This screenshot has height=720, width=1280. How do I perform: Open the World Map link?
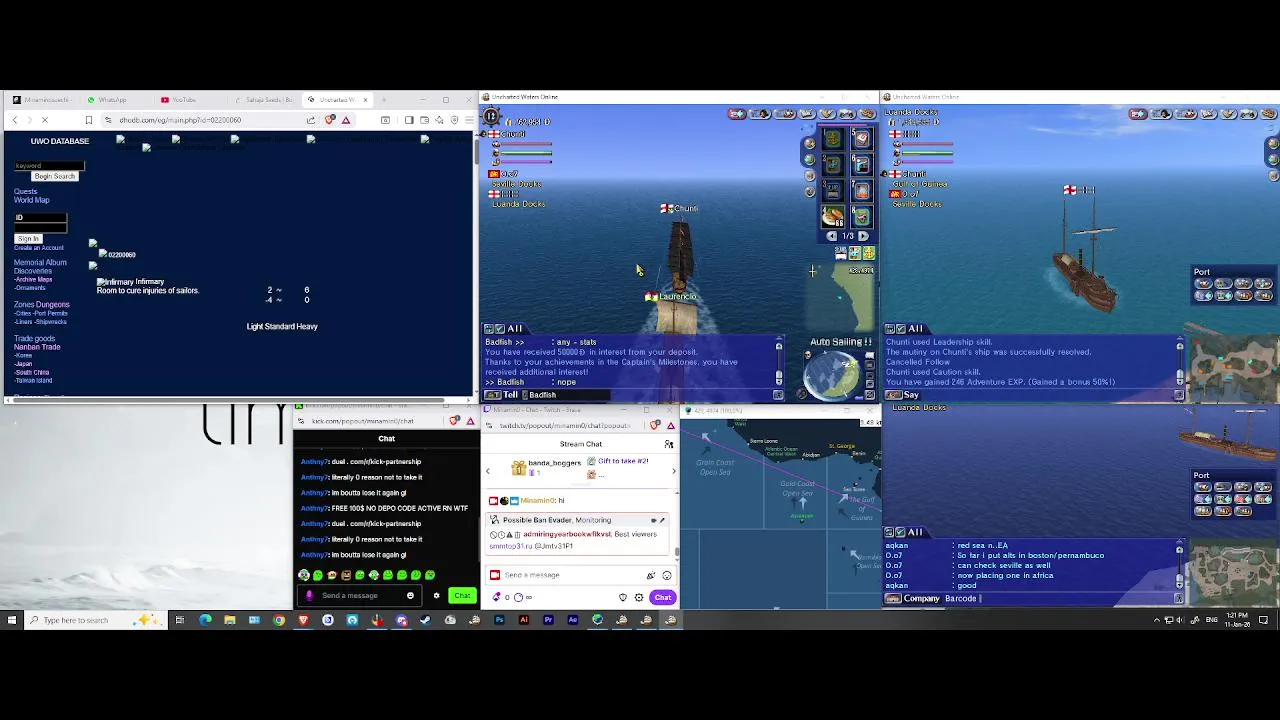pyautogui.click(x=31, y=200)
